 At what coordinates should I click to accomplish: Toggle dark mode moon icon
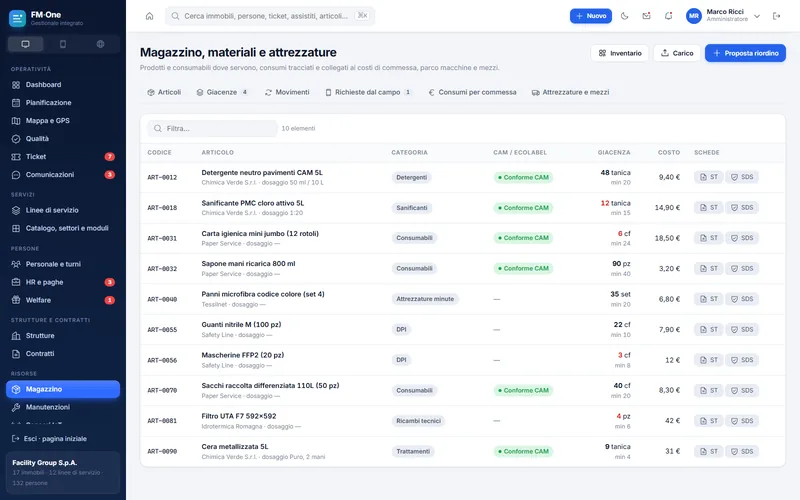coord(624,16)
